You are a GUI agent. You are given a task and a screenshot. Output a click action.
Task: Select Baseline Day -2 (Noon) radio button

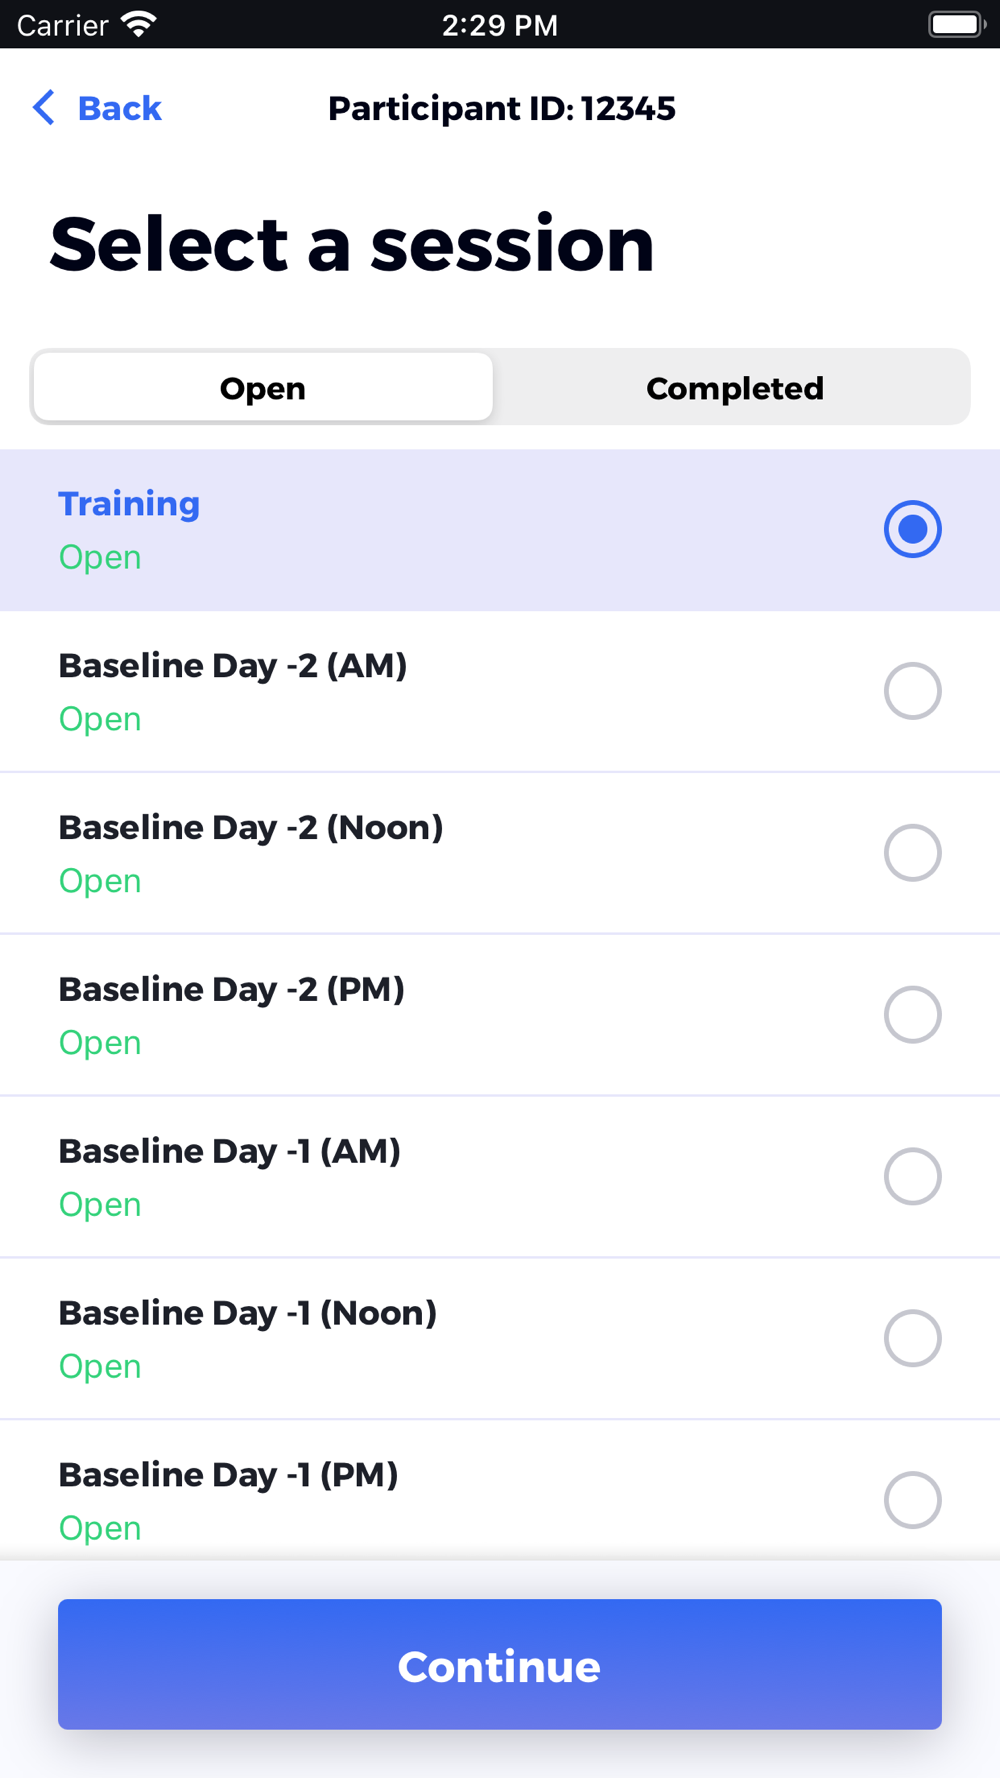coord(912,853)
